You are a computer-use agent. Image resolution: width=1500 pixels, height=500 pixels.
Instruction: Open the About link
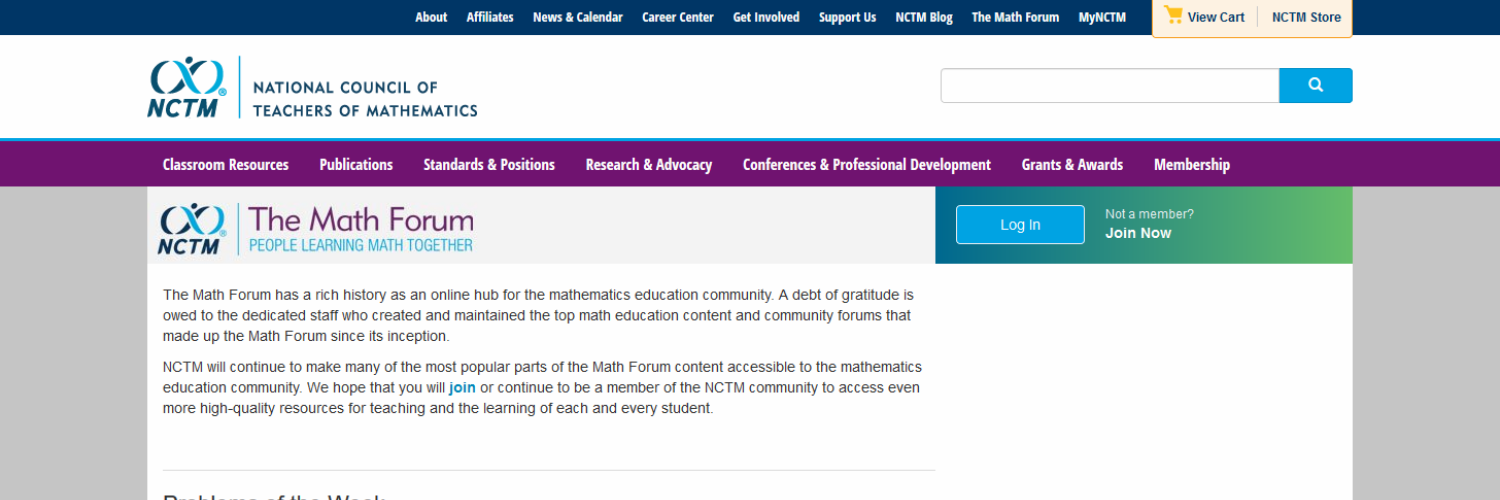[x=431, y=17]
